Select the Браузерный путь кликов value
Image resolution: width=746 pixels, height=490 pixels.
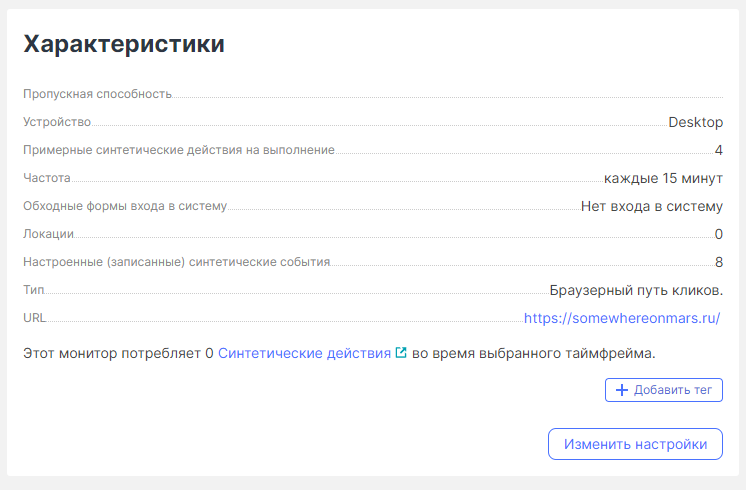click(636, 290)
